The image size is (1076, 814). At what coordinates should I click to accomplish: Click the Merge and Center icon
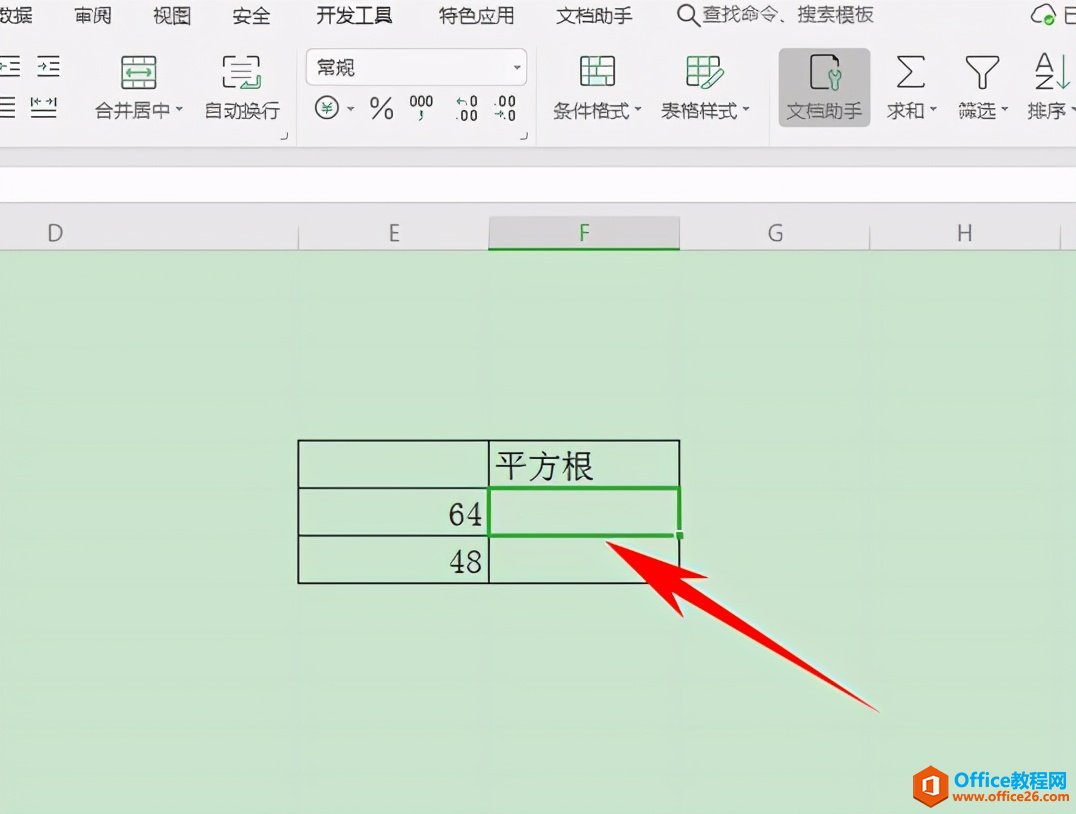139,72
